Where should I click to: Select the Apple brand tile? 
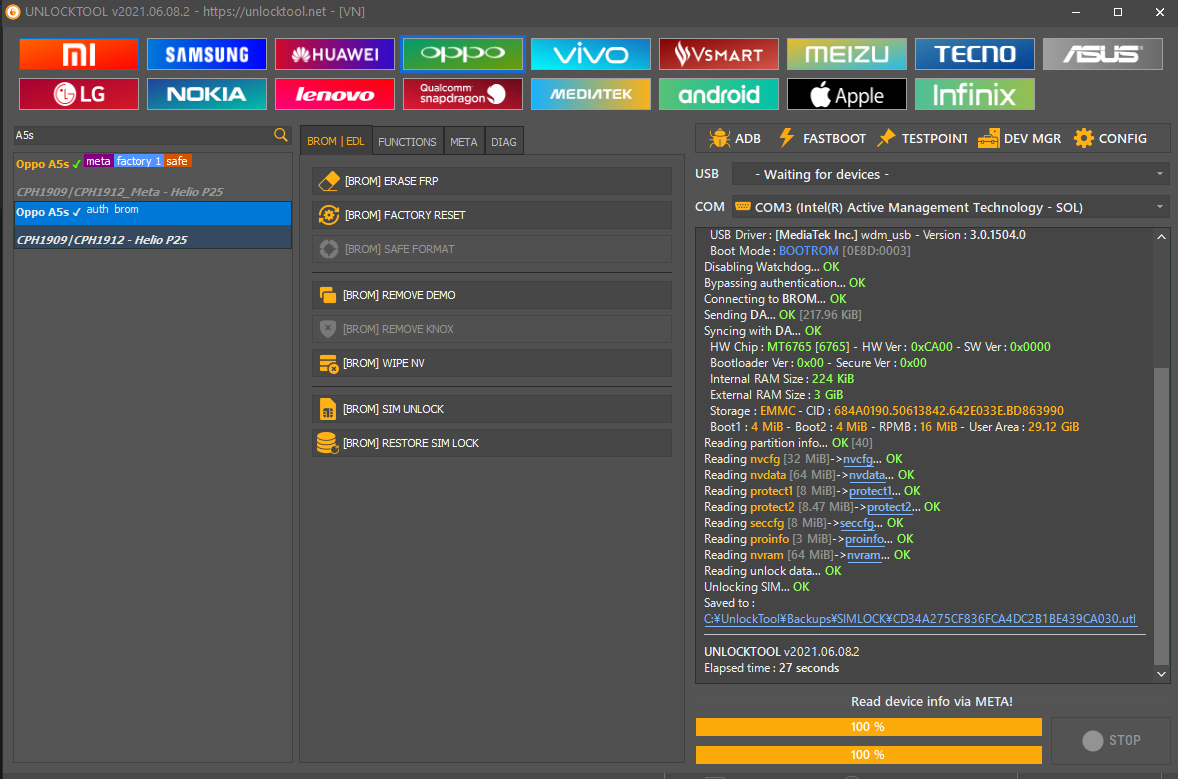(x=847, y=94)
